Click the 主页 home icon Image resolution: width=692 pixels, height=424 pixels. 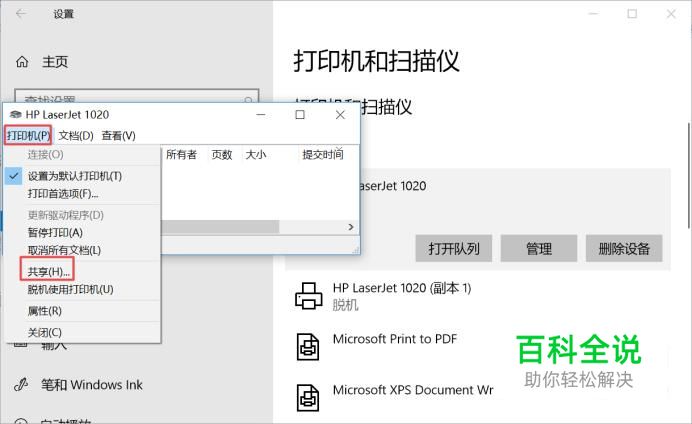[x=22, y=62]
